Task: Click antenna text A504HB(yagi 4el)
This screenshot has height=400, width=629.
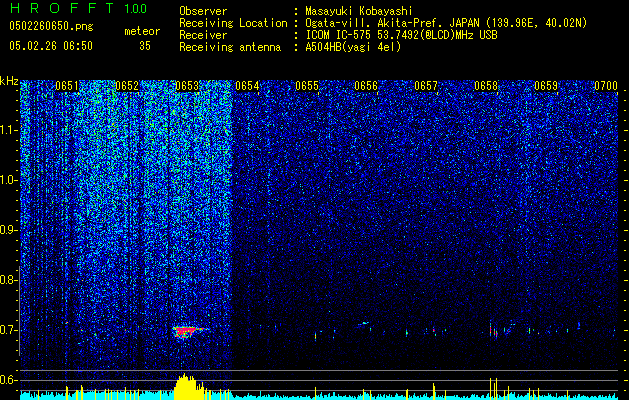Action: pos(353,47)
